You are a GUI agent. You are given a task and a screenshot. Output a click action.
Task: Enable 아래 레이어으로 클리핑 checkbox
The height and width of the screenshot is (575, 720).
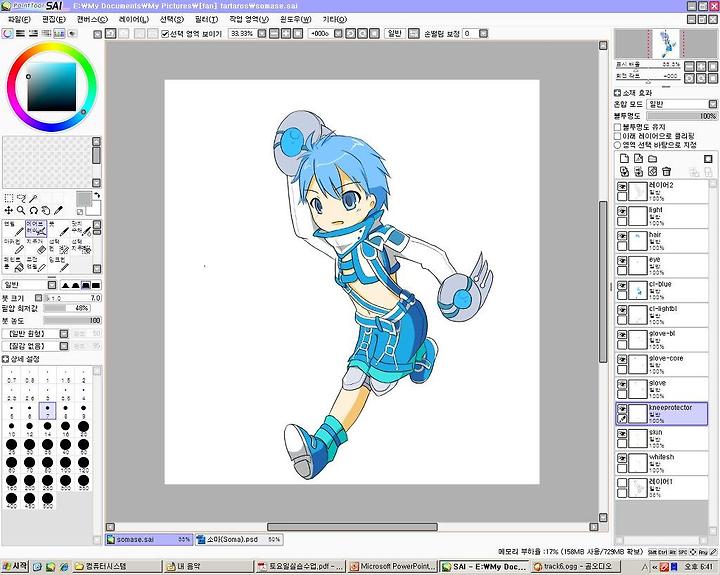point(618,136)
